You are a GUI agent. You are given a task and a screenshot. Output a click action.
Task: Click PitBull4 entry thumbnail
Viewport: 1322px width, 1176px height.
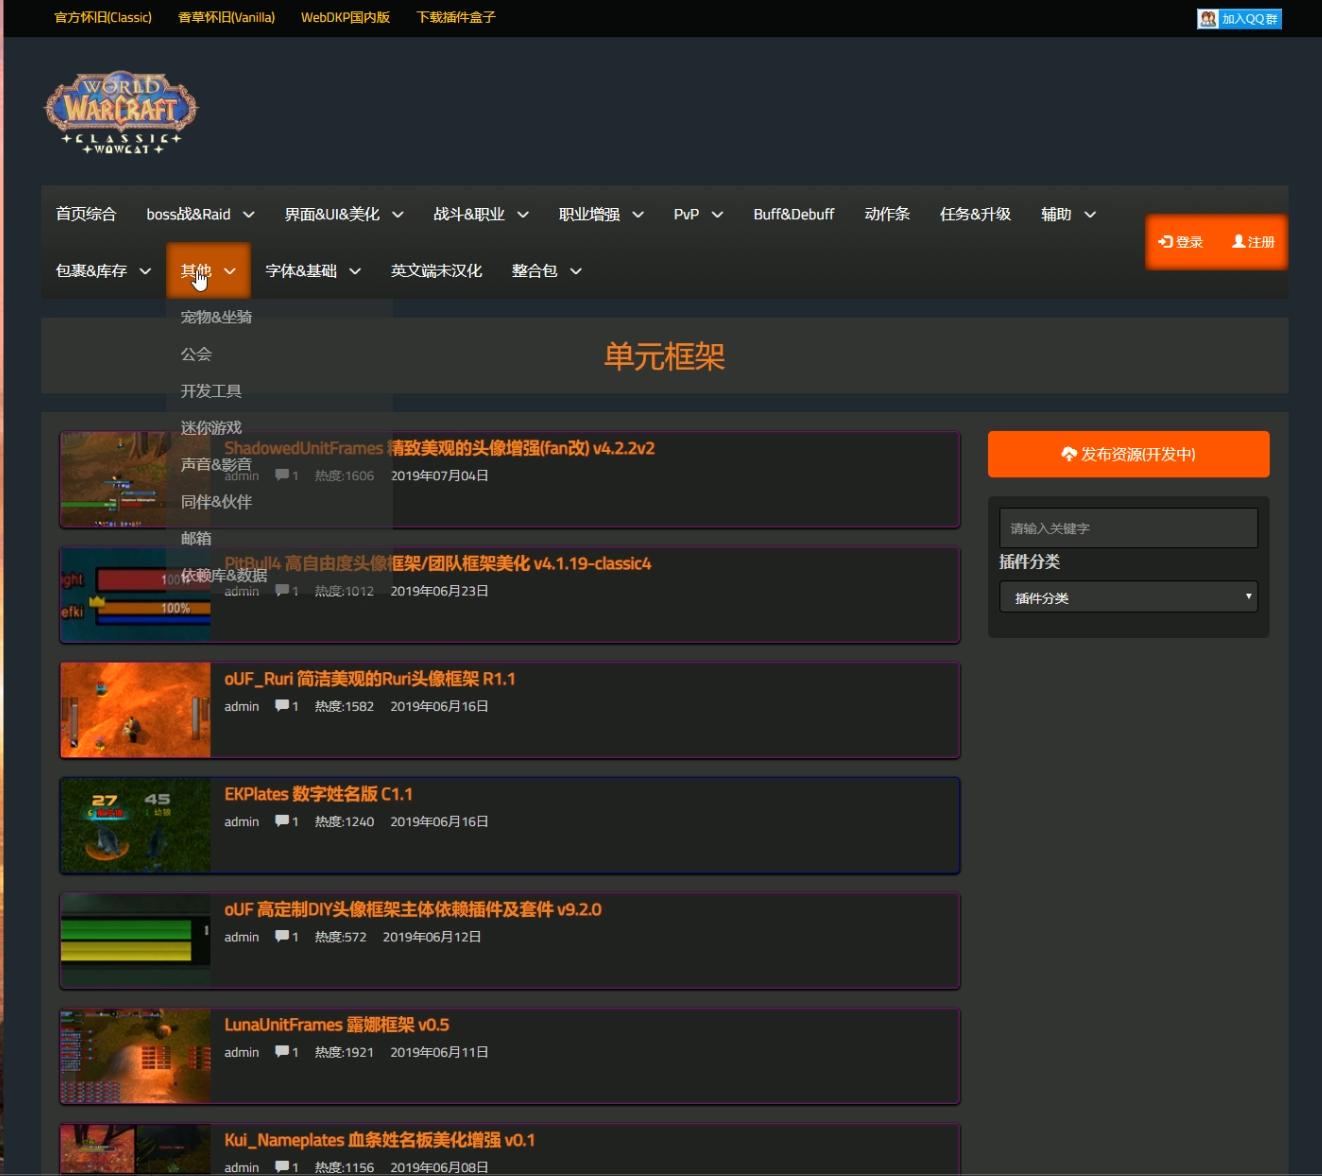click(136, 594)
